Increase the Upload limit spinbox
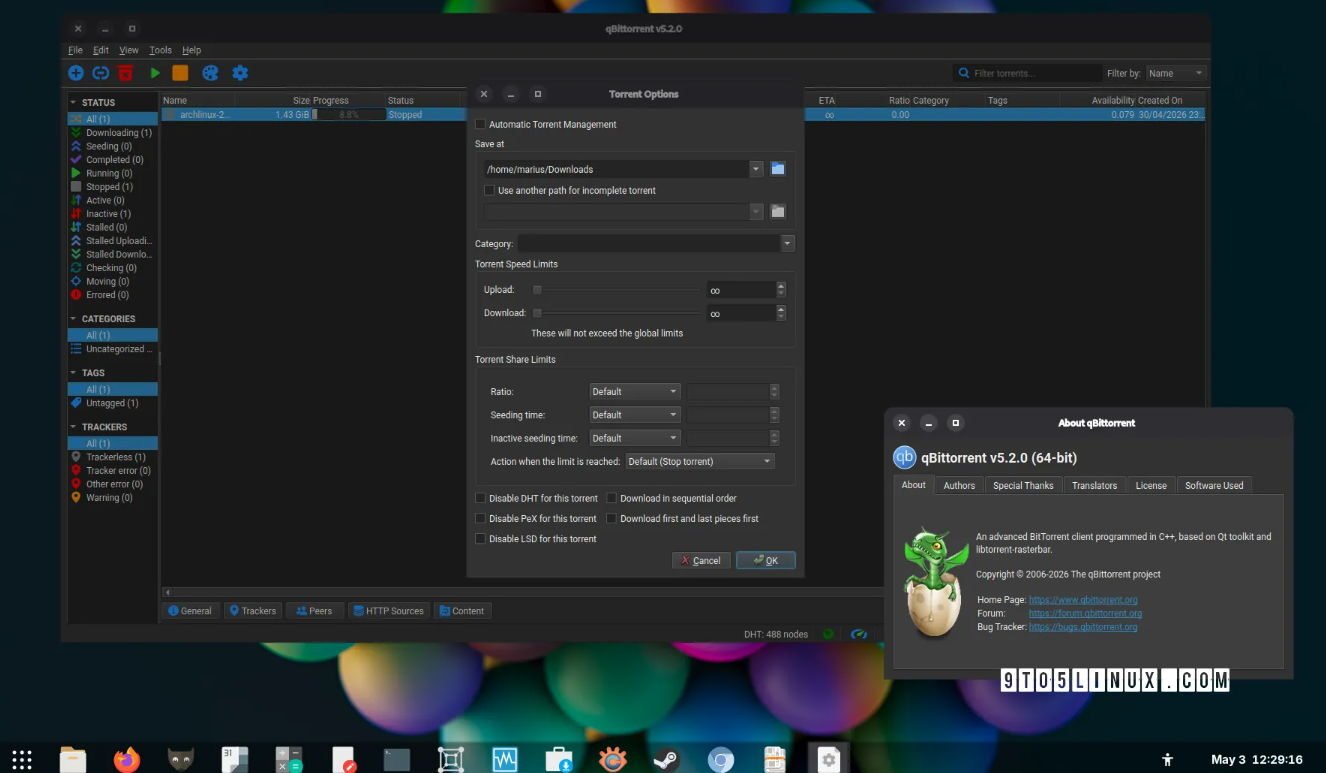 tap(781, 286)
